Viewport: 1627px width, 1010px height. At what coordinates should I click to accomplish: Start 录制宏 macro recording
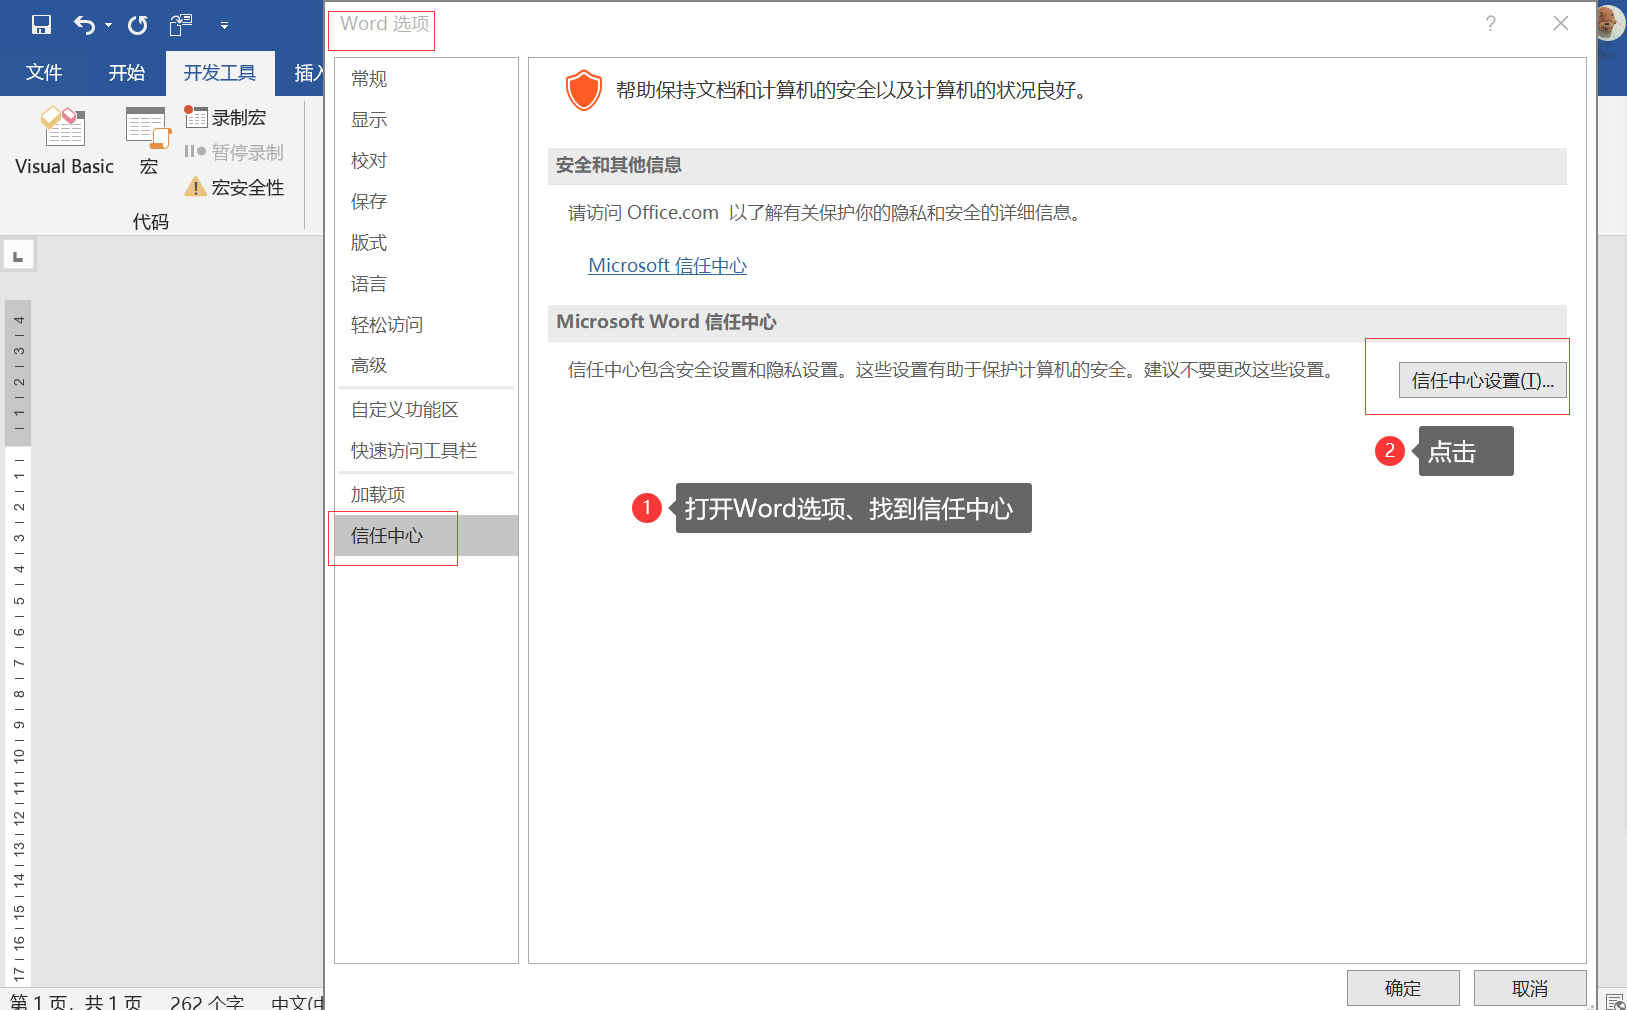point(227,118)
